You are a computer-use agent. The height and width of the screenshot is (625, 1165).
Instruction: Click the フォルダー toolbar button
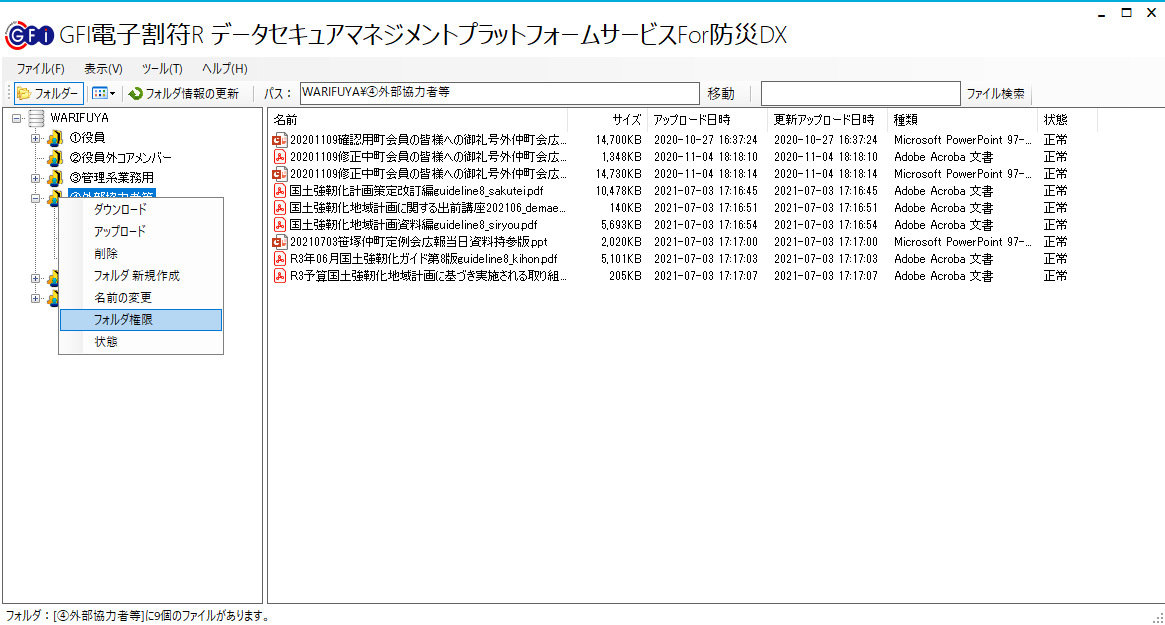[x=48, y=93]
